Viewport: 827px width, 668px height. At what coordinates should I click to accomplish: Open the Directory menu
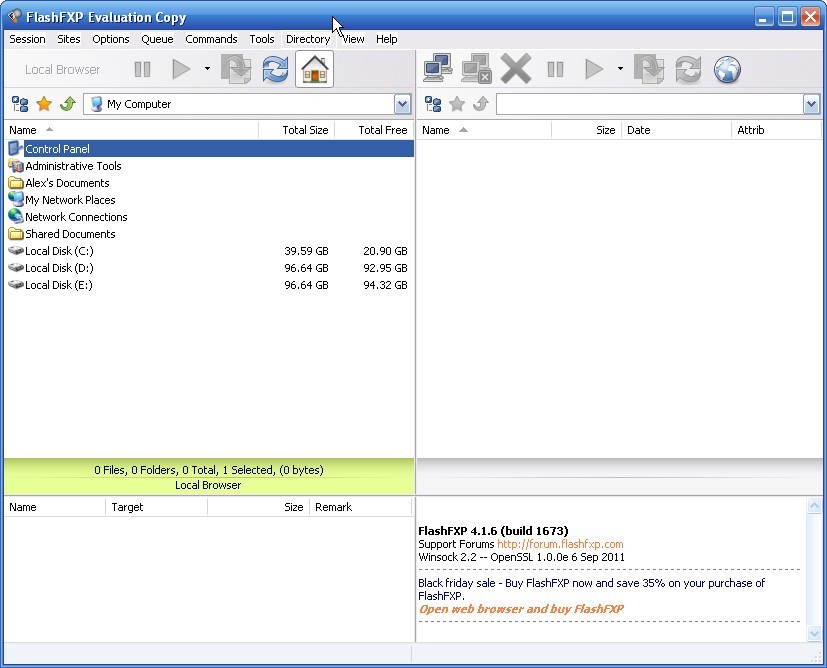coord(307,39)
